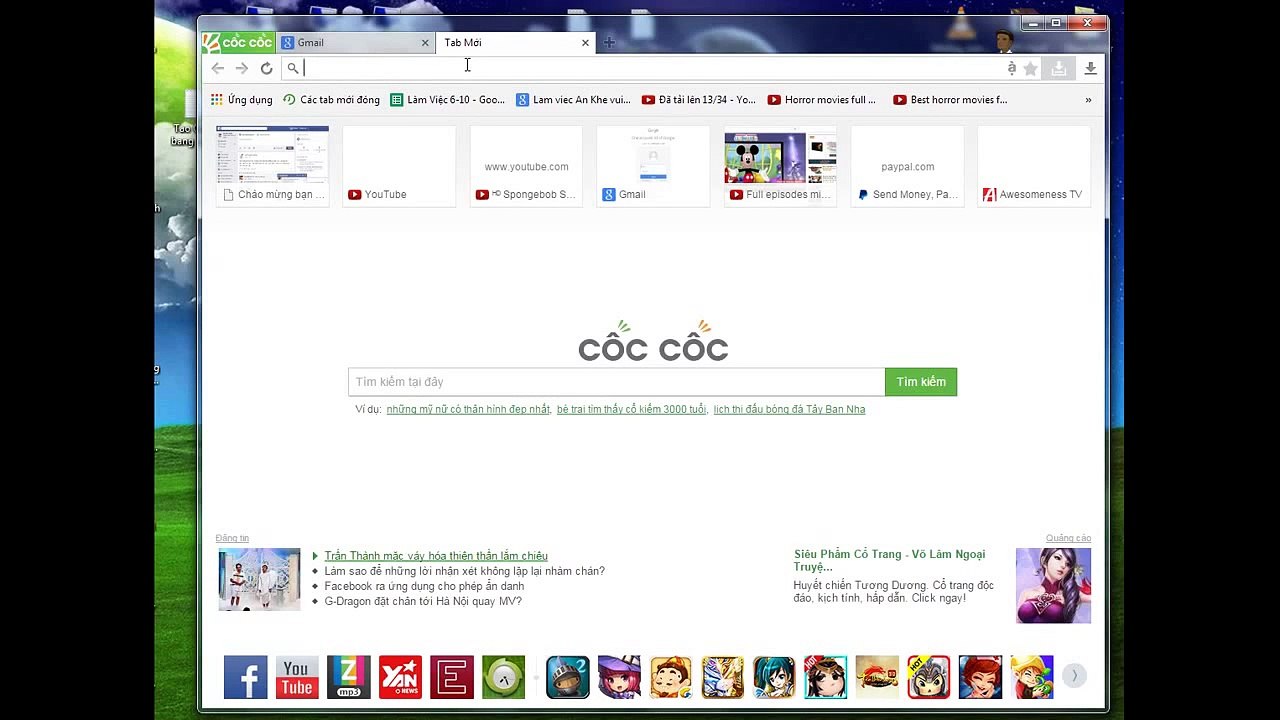Go back to previous page
The width and height of the screenshot is (1280, 720).
pyautogui.click(x=217, y=68)
